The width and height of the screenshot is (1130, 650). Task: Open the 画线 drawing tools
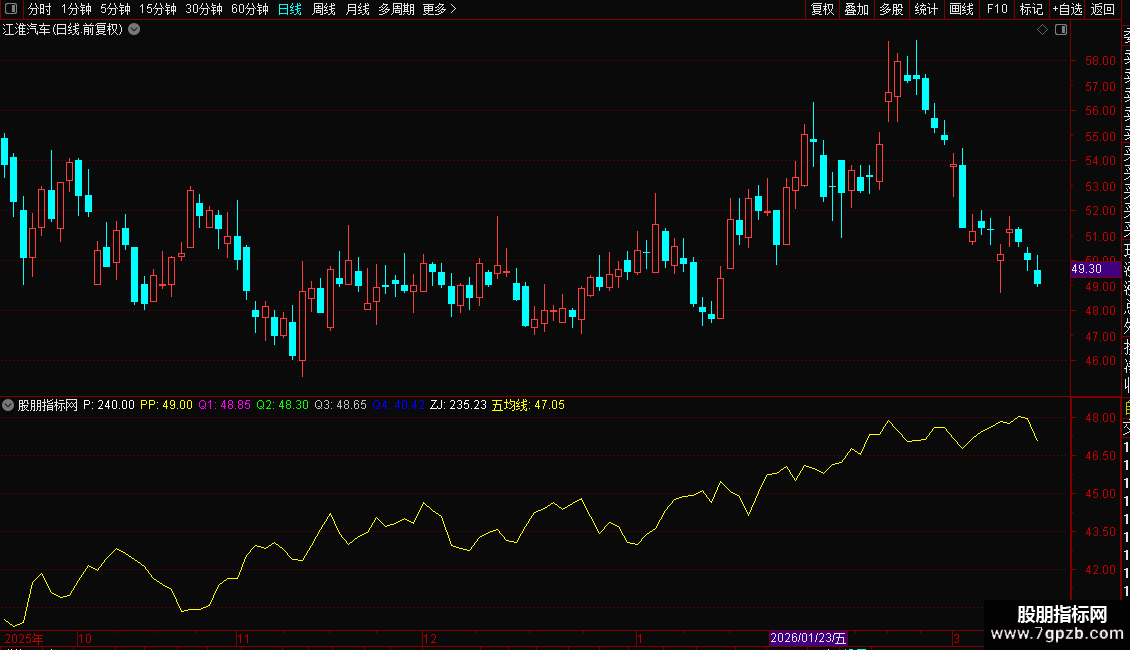(x=961, y=9)
